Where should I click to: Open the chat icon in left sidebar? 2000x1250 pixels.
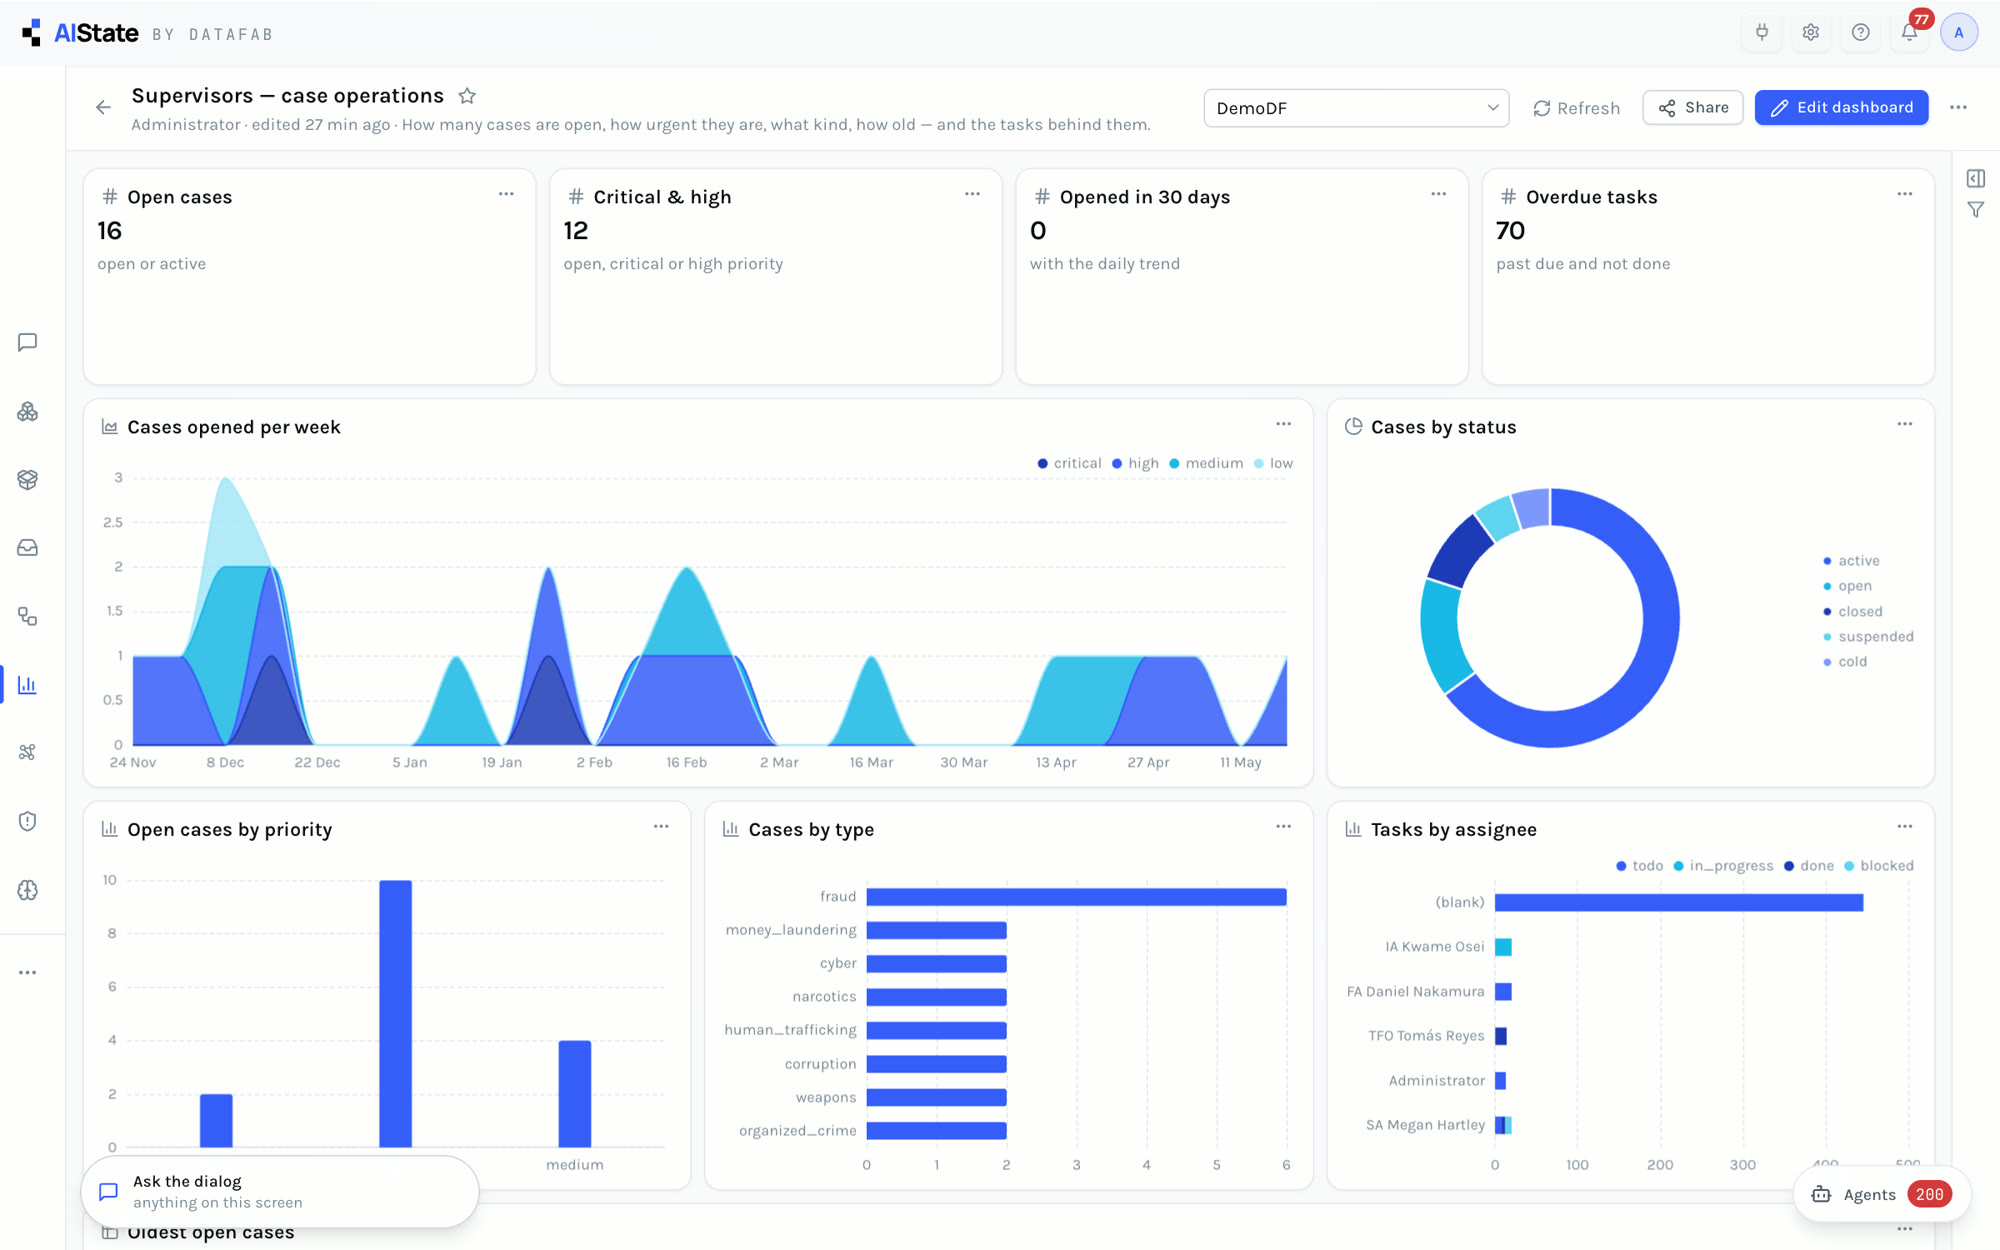[28, 343]
